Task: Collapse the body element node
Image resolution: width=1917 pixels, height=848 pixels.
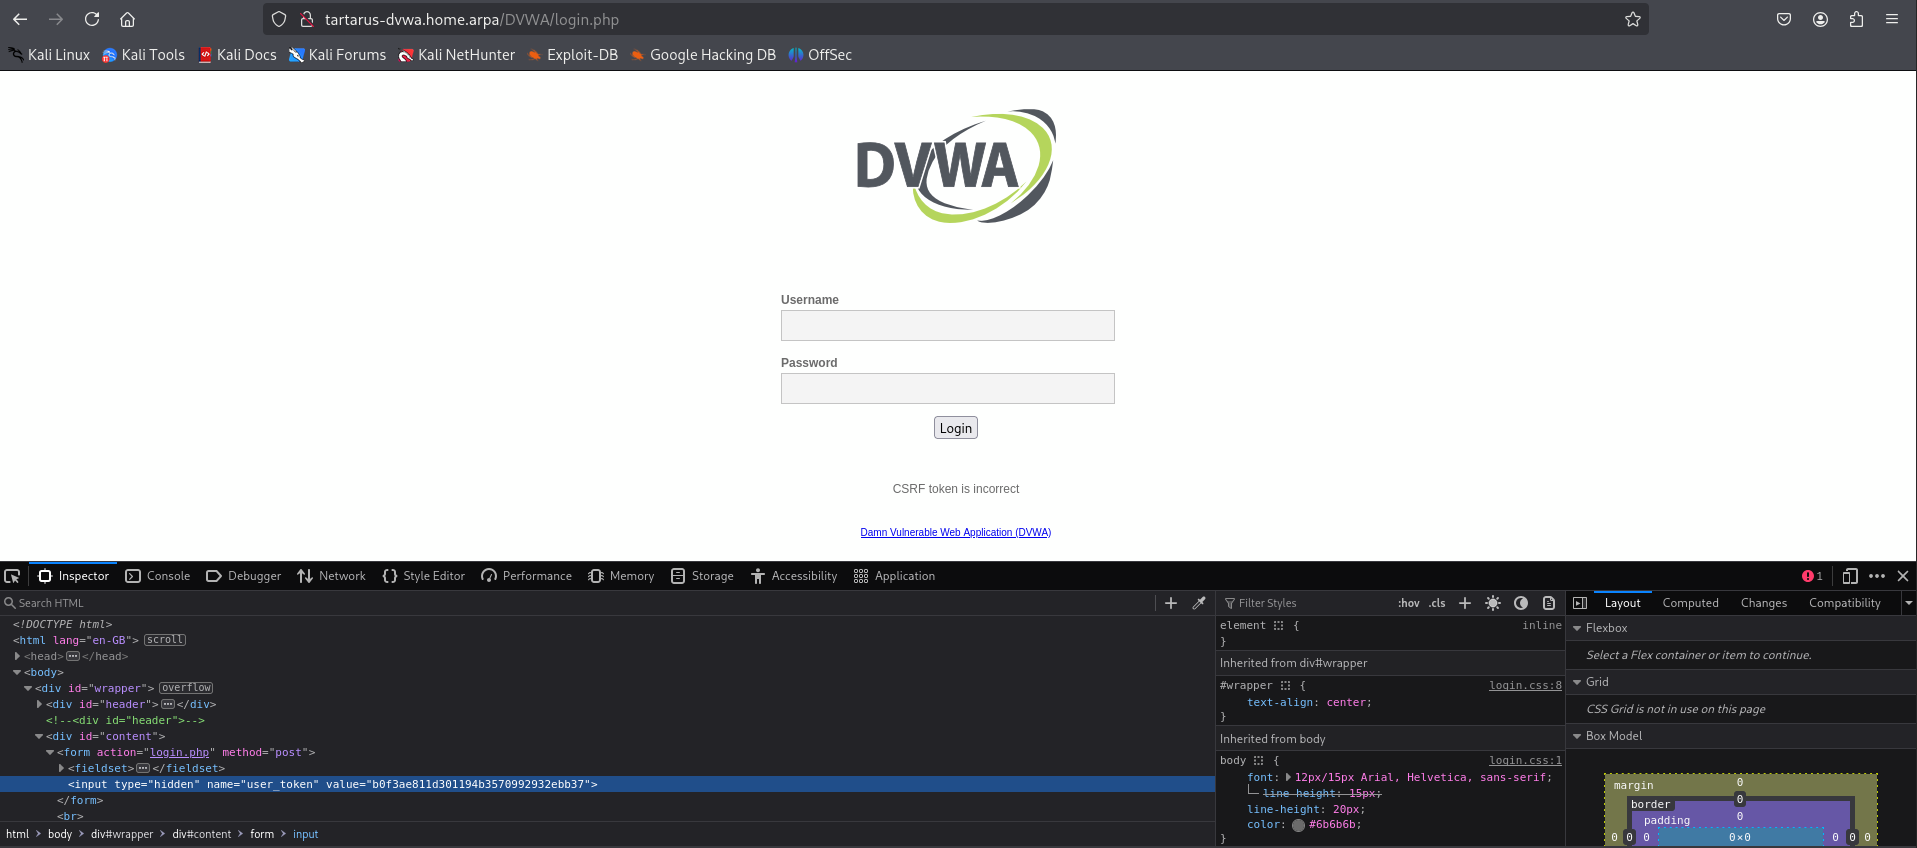Action: pyautogui.click(x=17, y=672)
